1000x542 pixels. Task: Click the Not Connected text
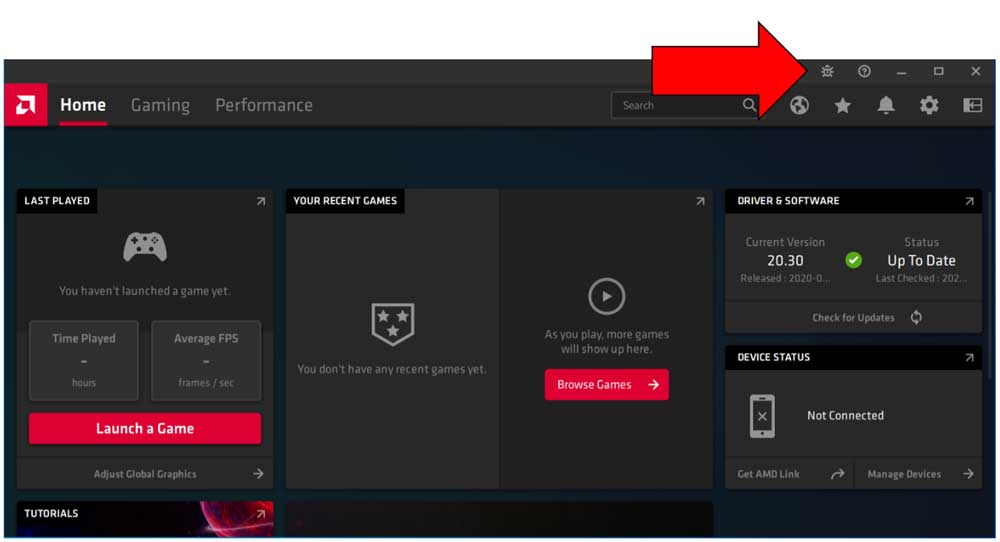coord(845,416)
